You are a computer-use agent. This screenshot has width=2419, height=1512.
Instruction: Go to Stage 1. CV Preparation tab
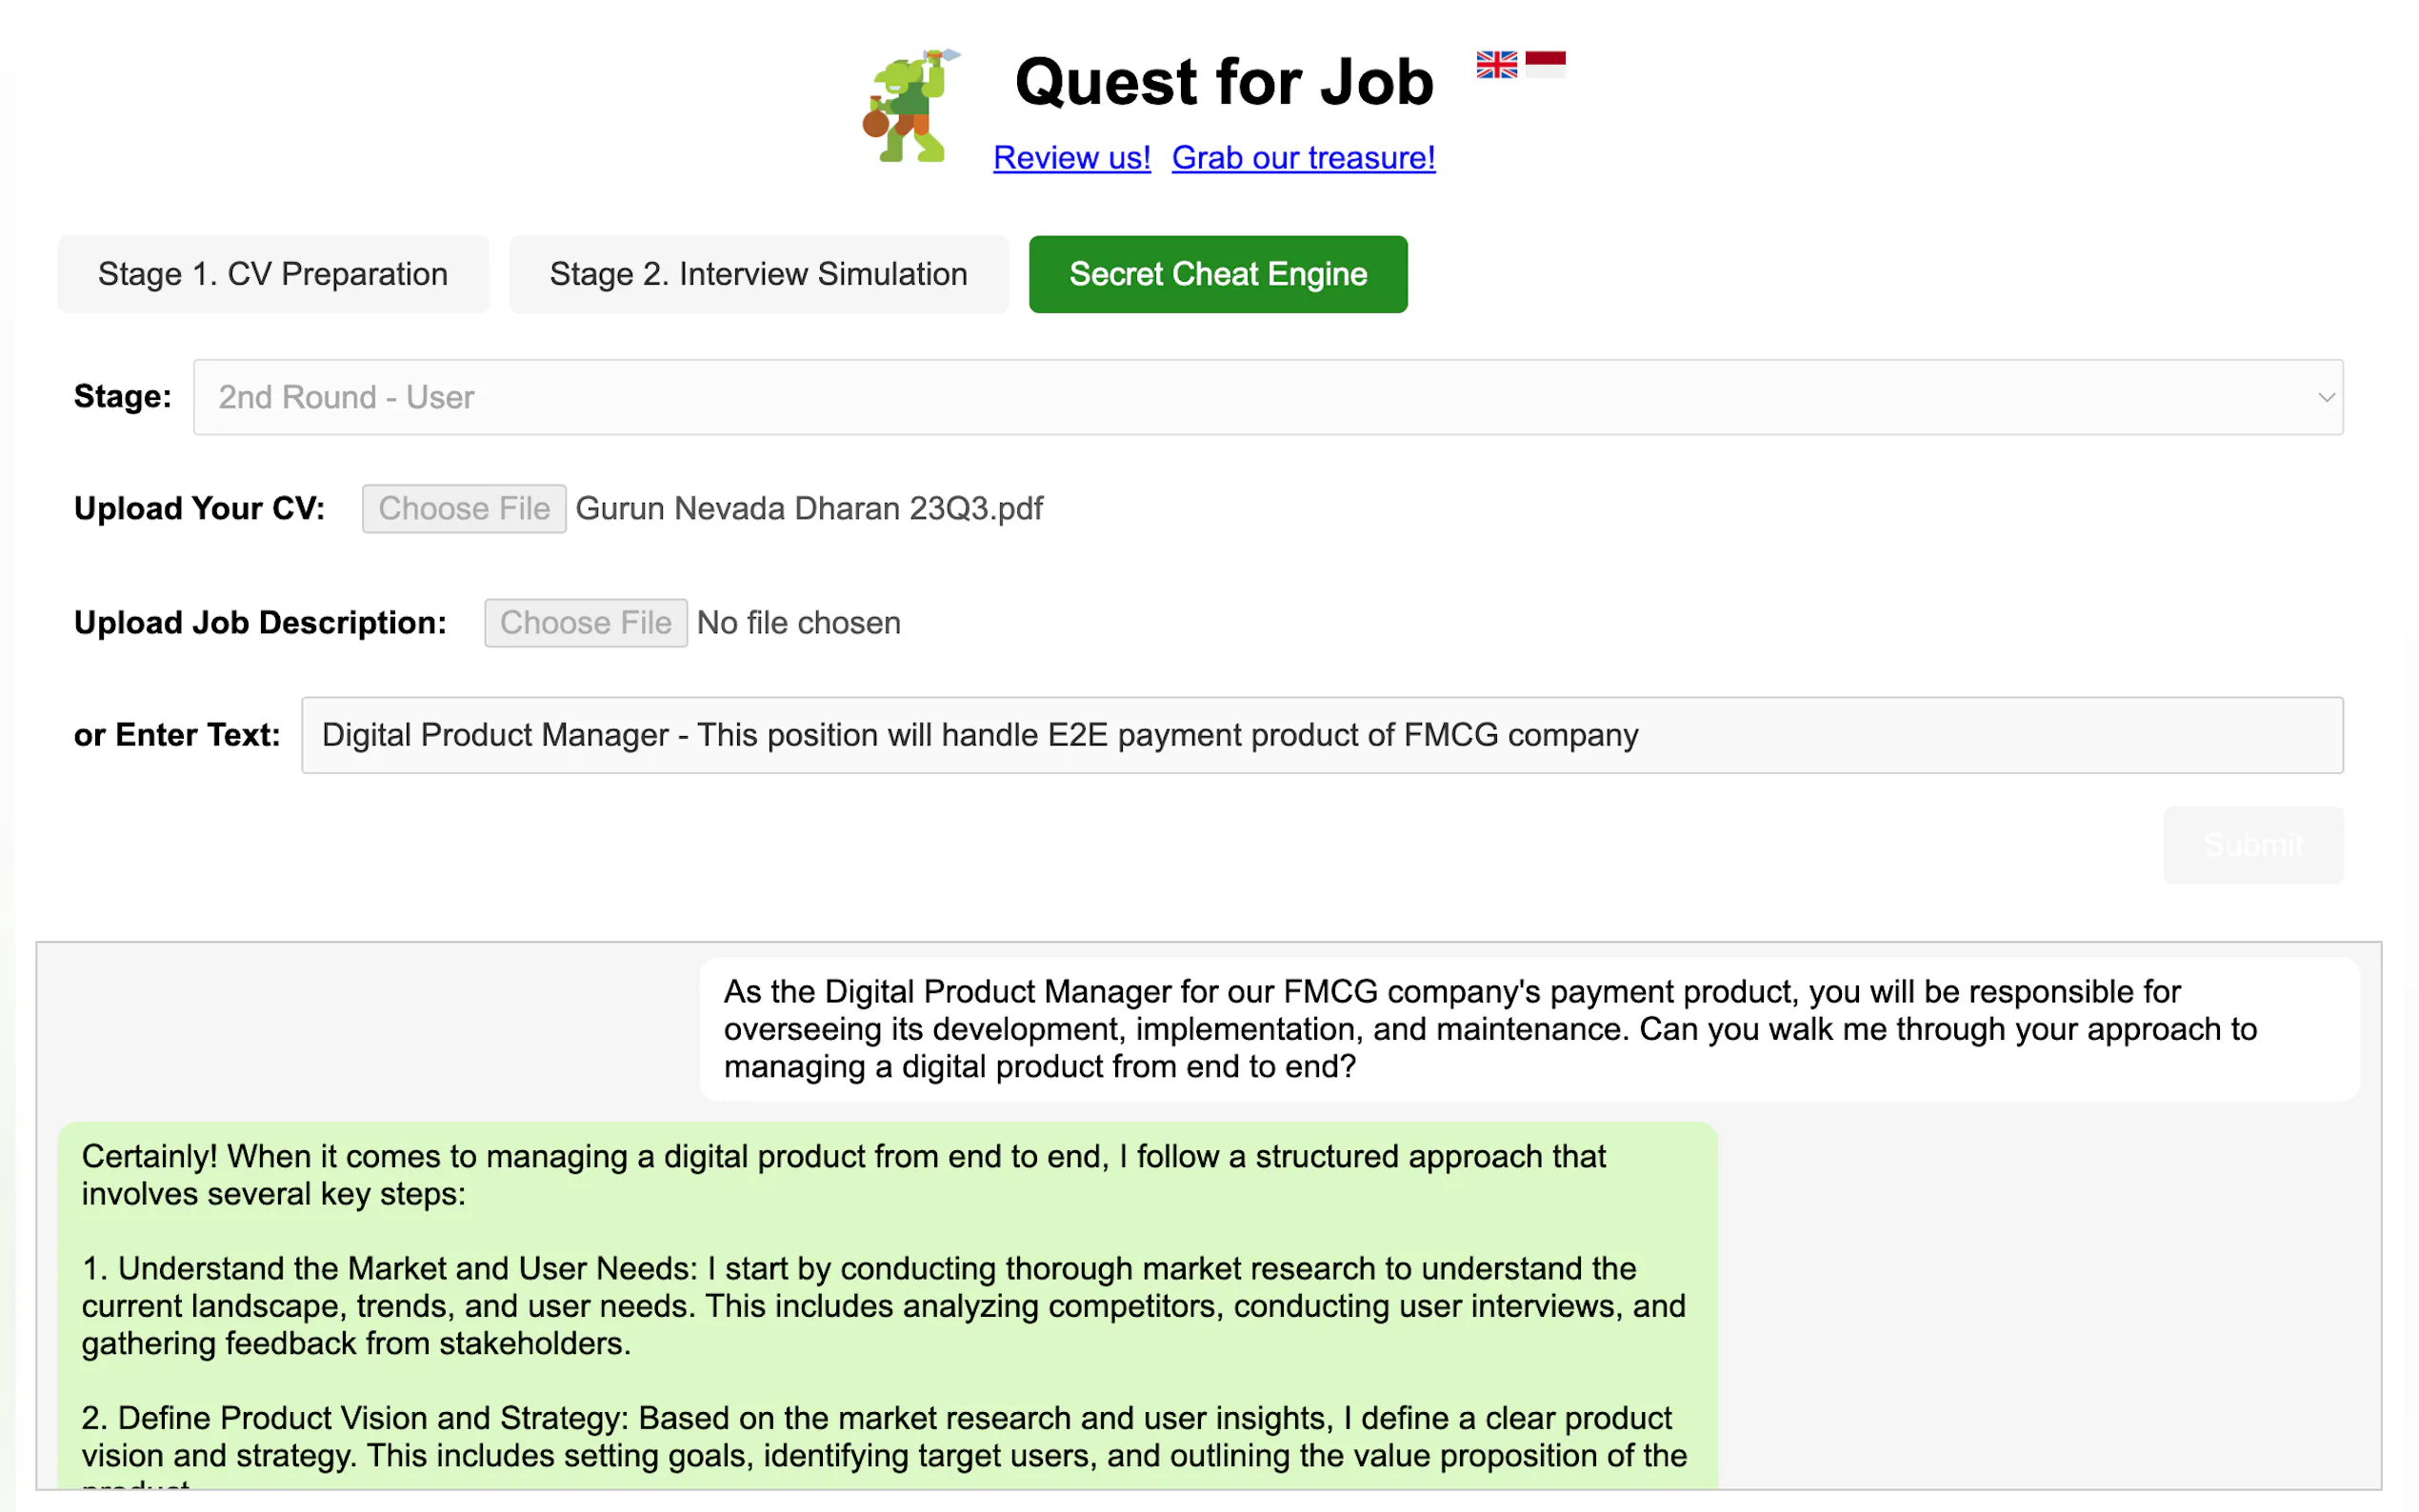click(273, 274)
